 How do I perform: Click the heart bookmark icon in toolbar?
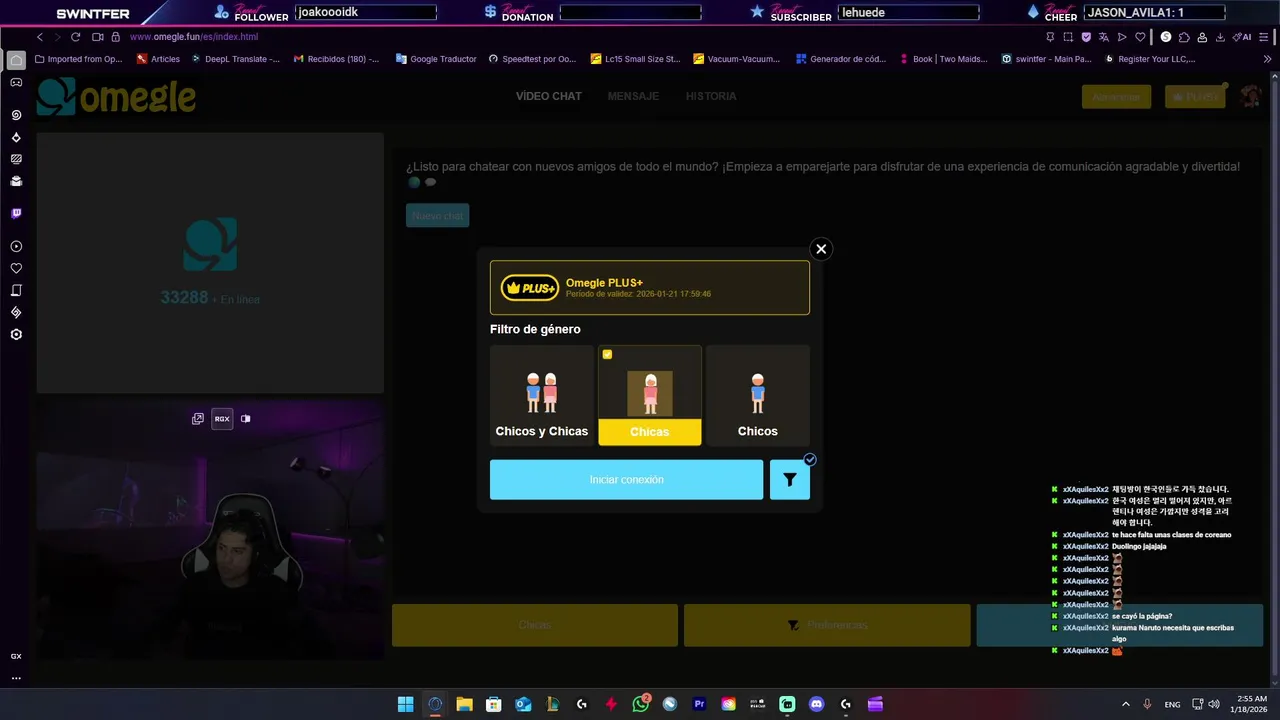1140,37
